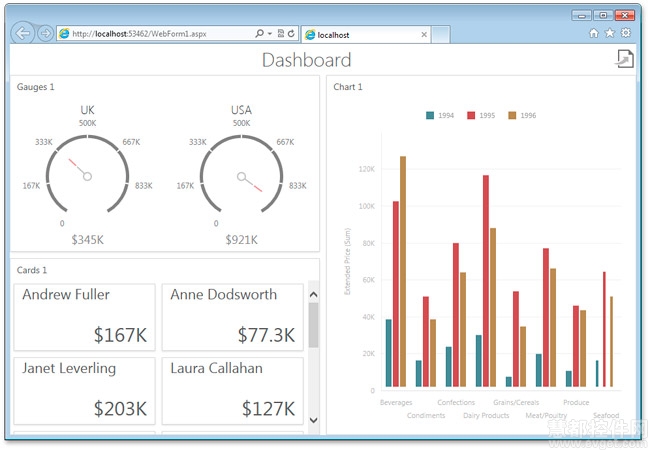Image resolution: width=650 pixels, height=450 pixels.
Task: Click the dashboard Export icon
Action: (624, 58)
